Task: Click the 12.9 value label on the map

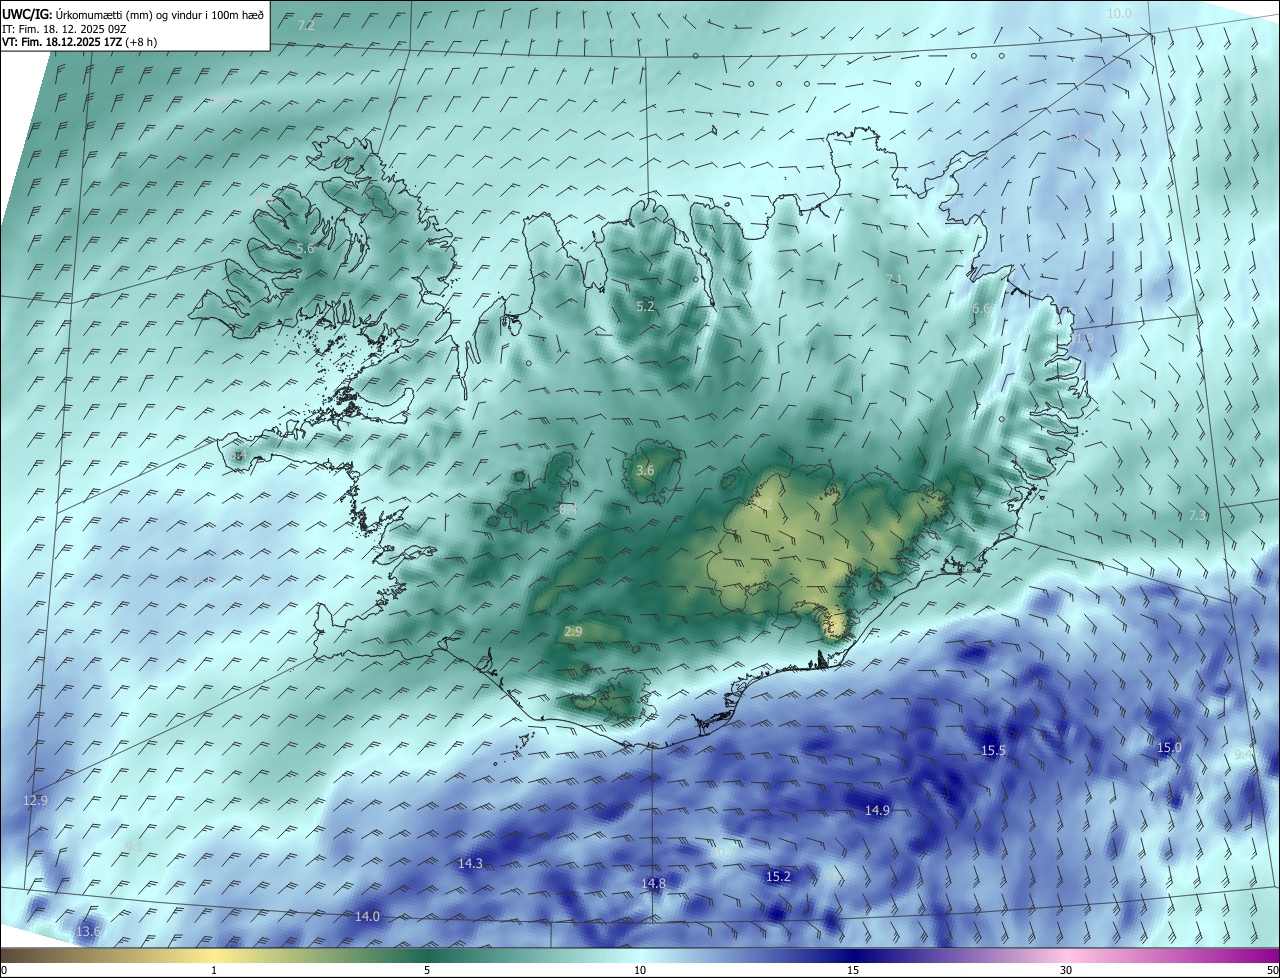Action: tap(35, 800)
